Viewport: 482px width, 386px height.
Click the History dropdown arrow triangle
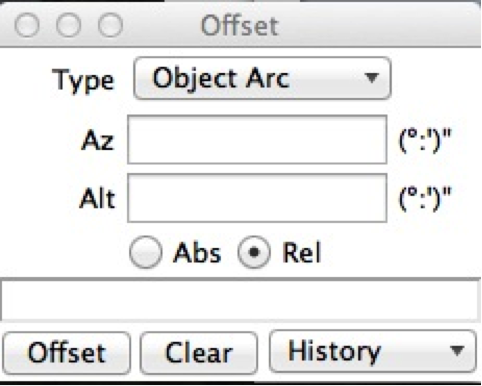click(457, 350)
